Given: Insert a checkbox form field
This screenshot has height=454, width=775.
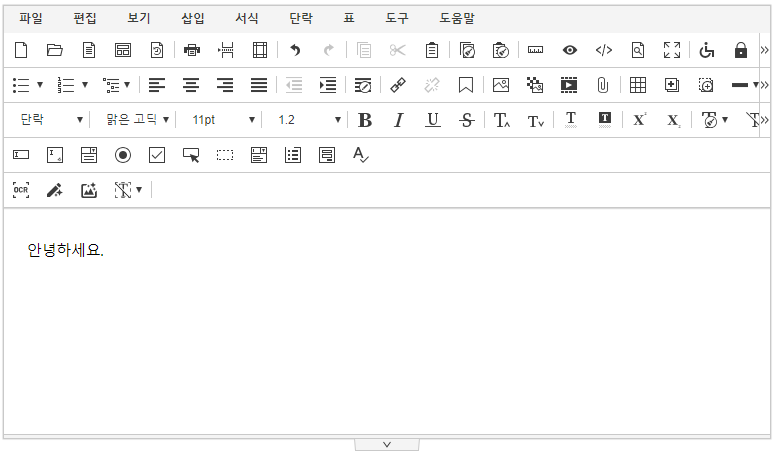Looking at the screenshot, I should pyautogui.click(x=157, y=155).
